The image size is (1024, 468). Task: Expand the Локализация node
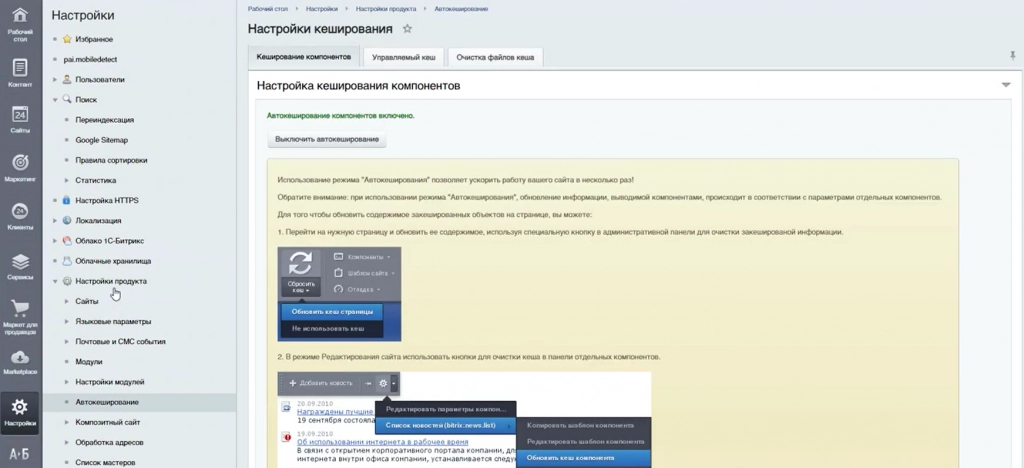tap(56, 221)
